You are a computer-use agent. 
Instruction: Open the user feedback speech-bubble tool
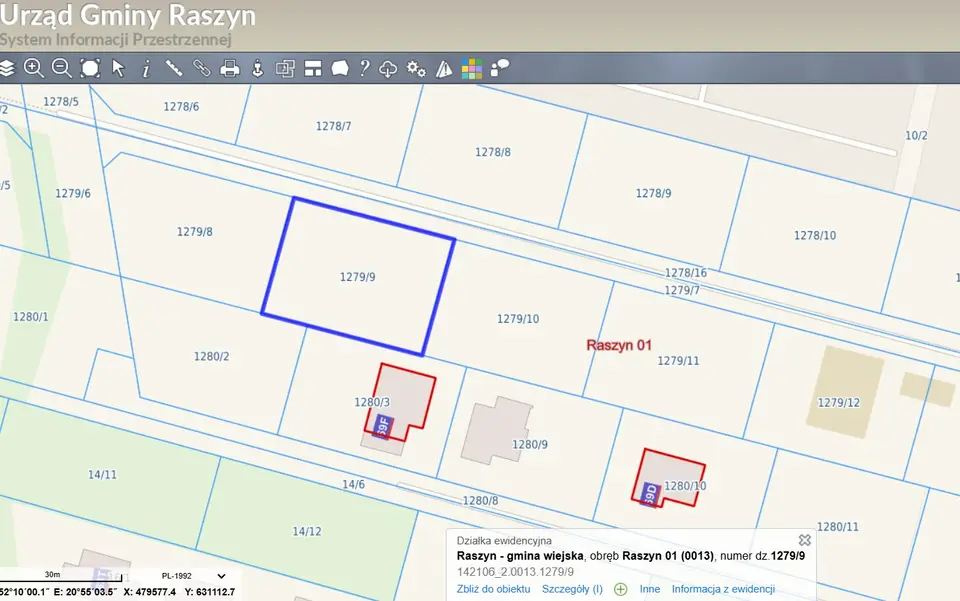point(500,68)
